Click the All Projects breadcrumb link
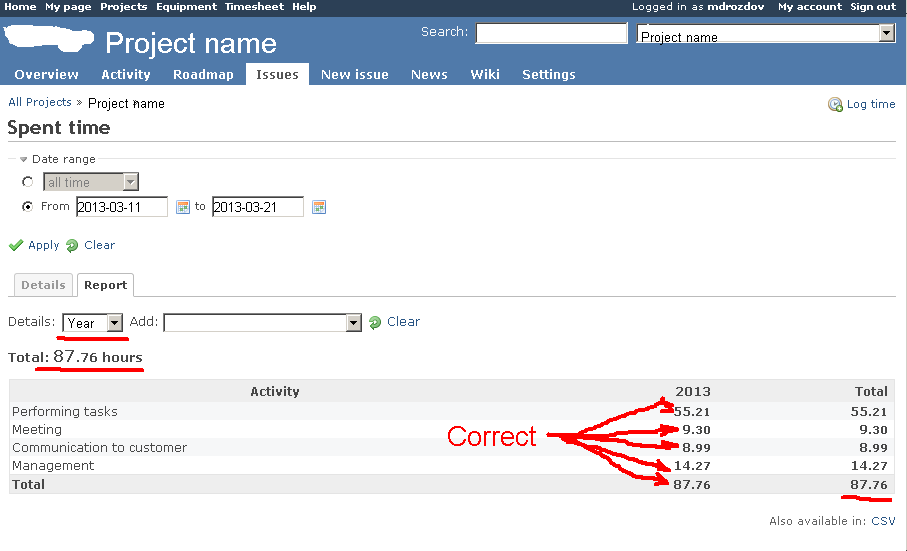The width and height of the screenshot is (907, 551). 40,102
